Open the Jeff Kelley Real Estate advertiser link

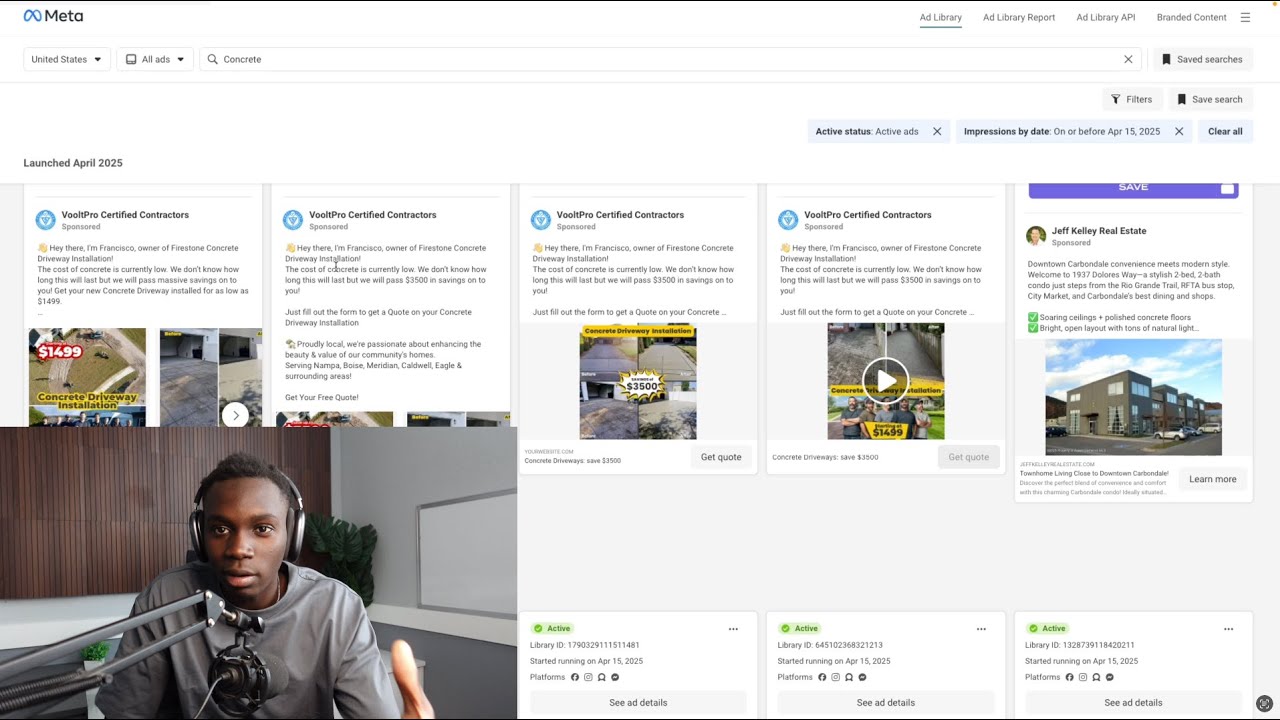pyautogui.click(x=1099, y=231)
